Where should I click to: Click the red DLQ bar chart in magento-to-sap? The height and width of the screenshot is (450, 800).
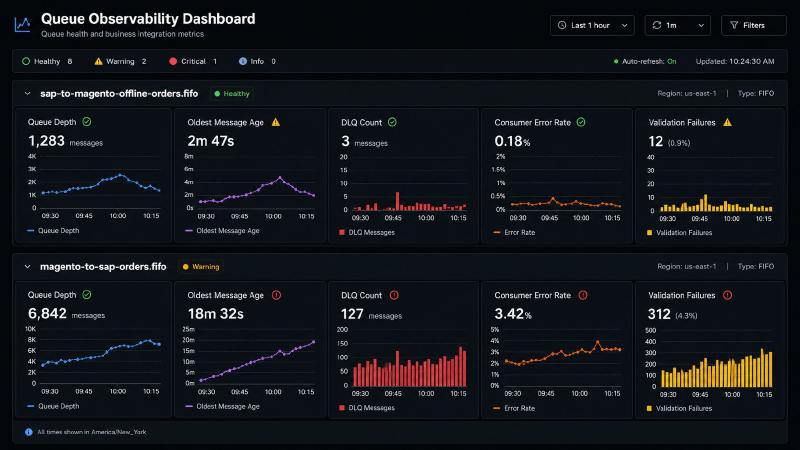[x=410, y=366]
